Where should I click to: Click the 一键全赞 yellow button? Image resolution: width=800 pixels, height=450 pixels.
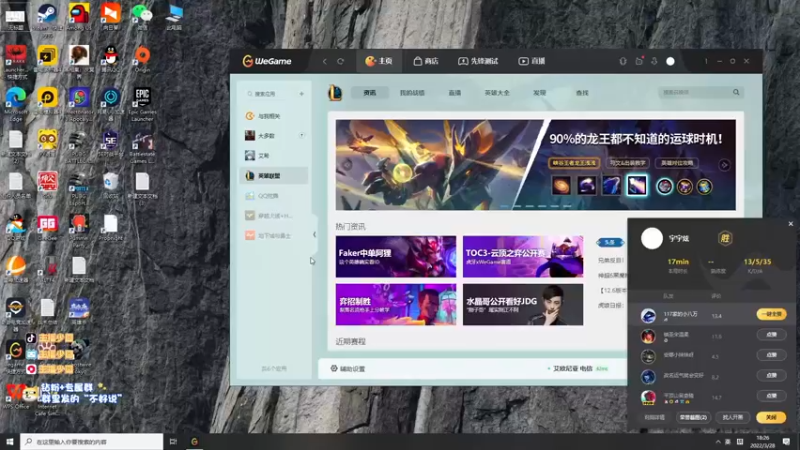click(771, 314)
